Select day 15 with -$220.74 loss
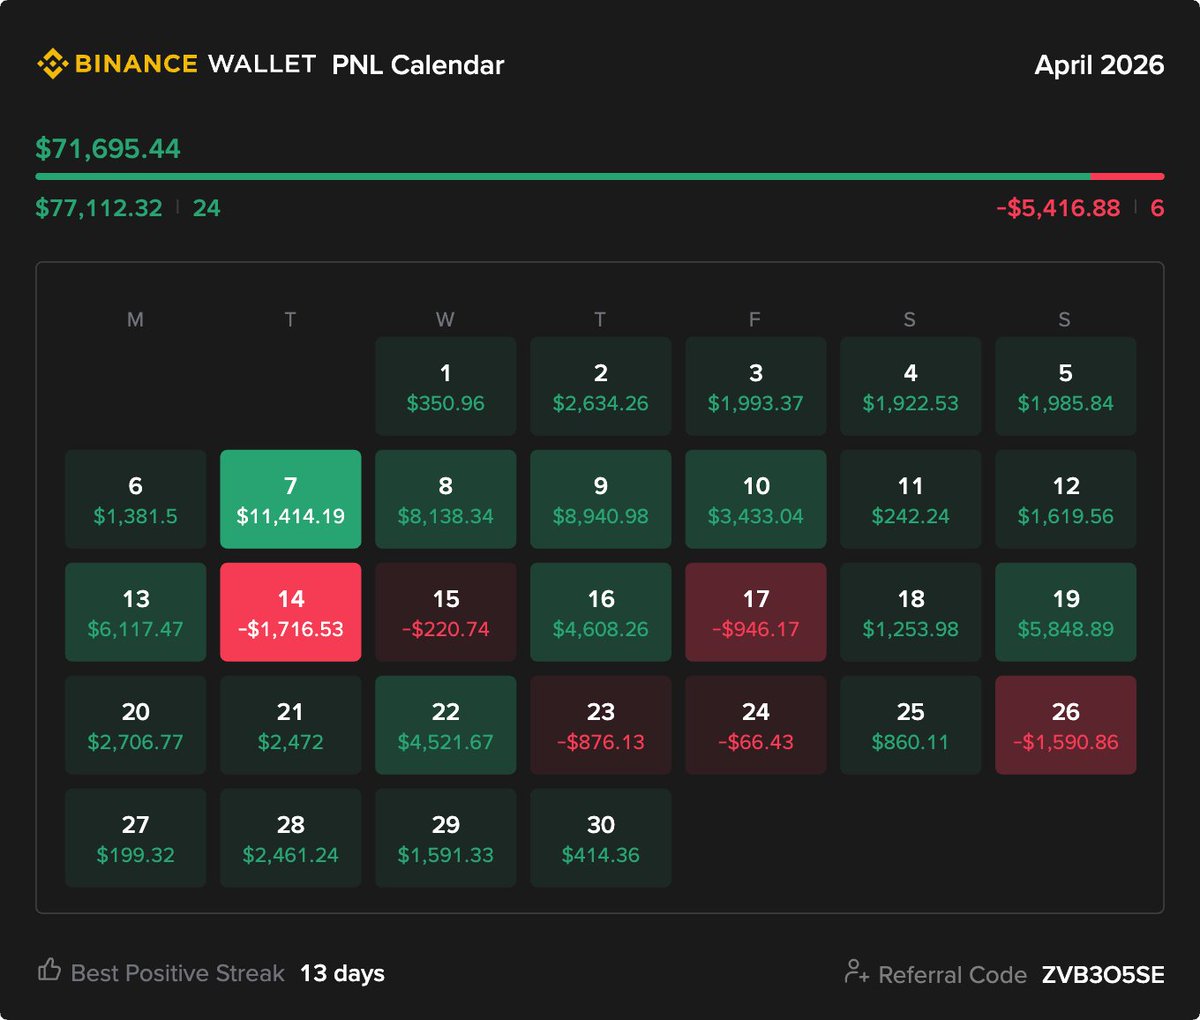The height and width of the screenshot is (1020, 1200). coord(446,612)
